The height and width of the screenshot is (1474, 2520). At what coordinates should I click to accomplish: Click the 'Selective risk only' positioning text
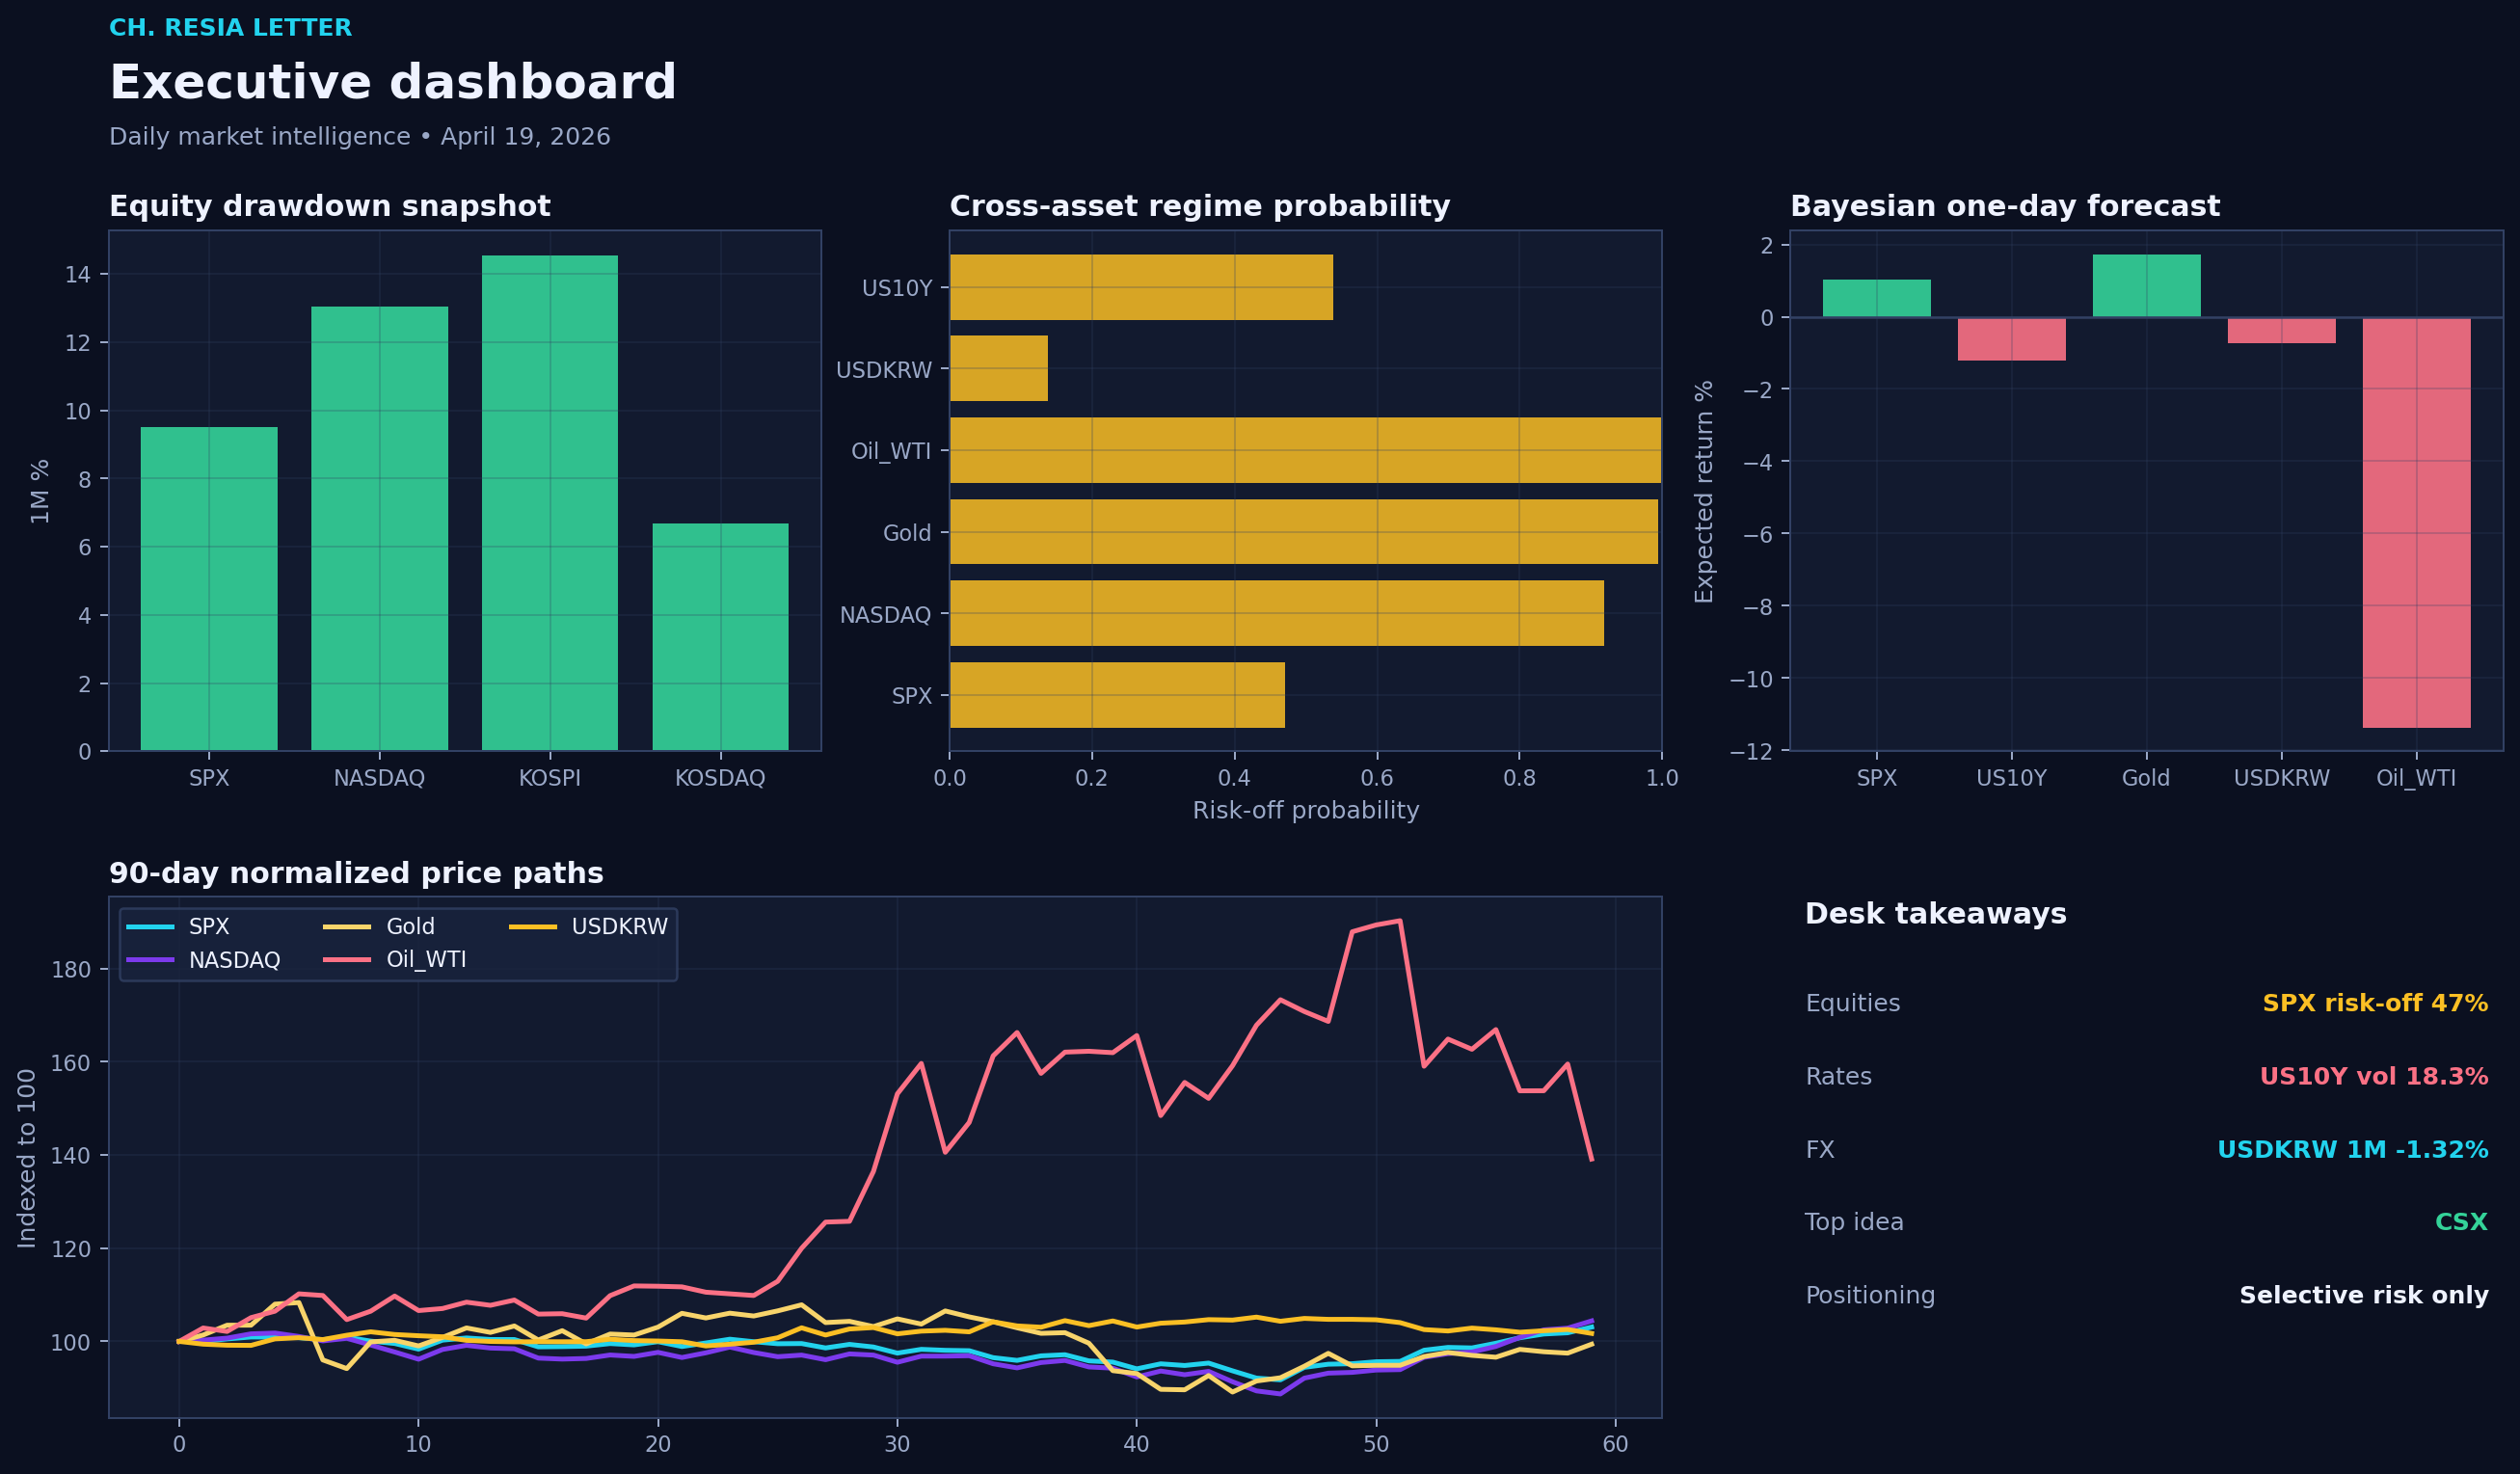click(2364, 1295)
